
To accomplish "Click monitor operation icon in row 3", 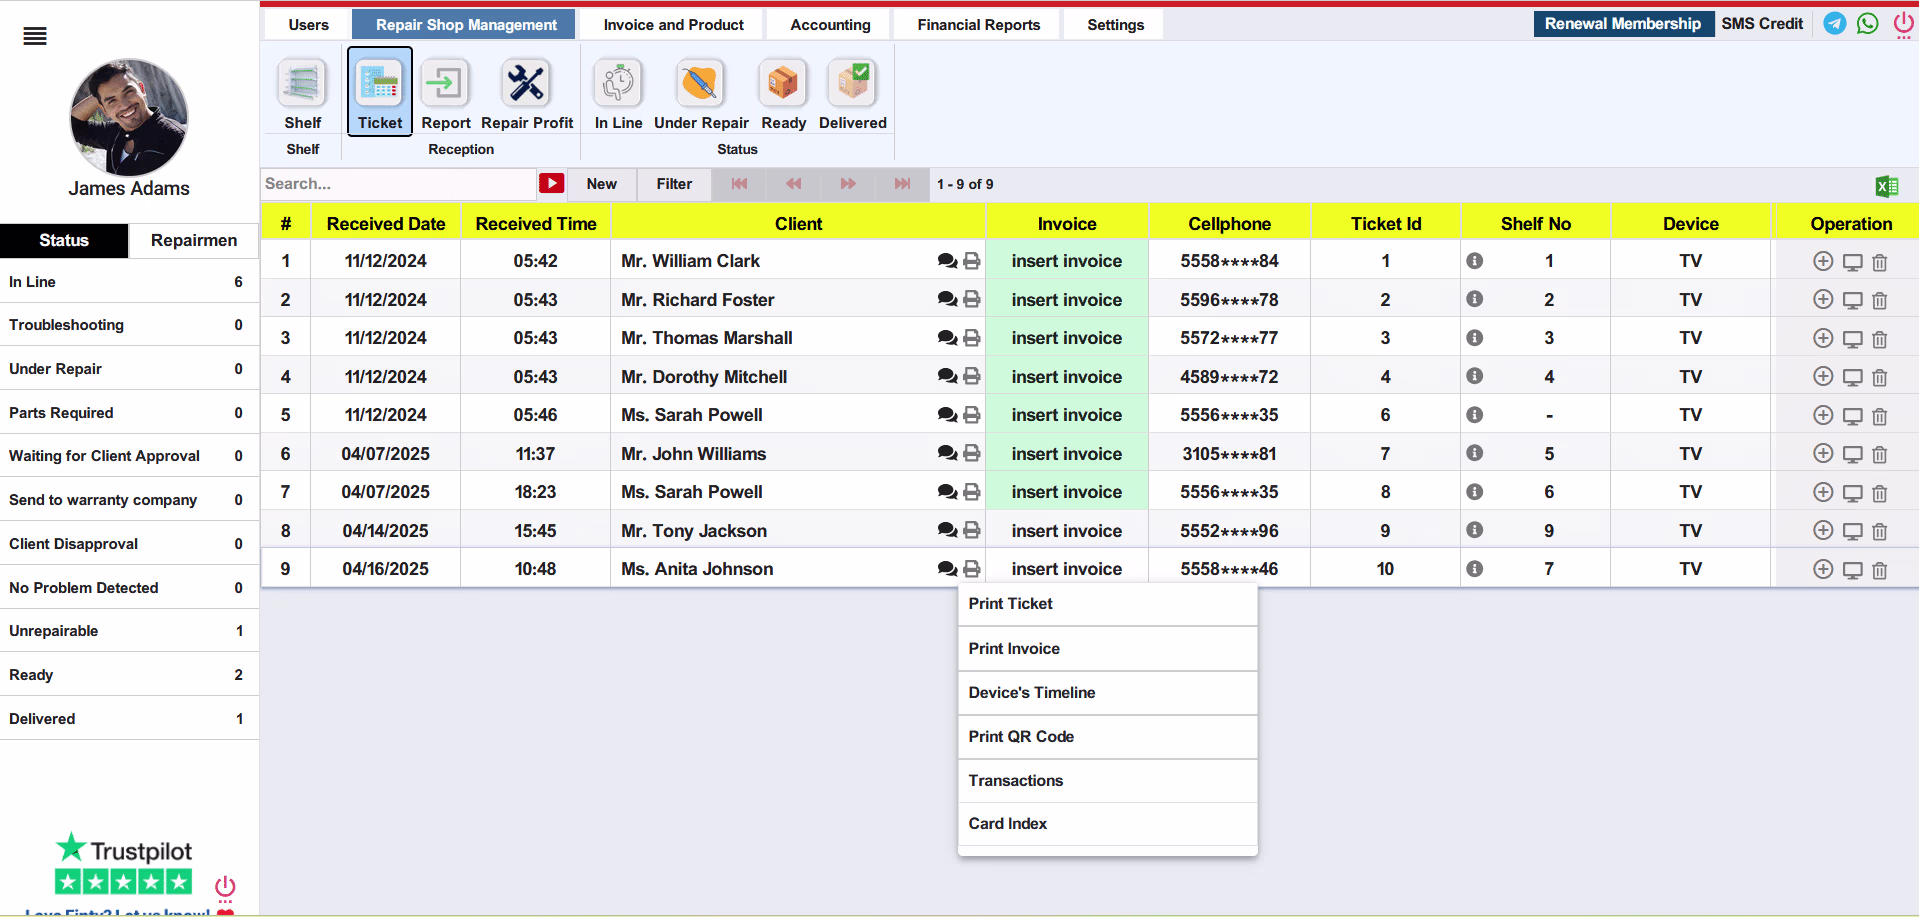I will pyautogui.click(x=1852, y=339).
